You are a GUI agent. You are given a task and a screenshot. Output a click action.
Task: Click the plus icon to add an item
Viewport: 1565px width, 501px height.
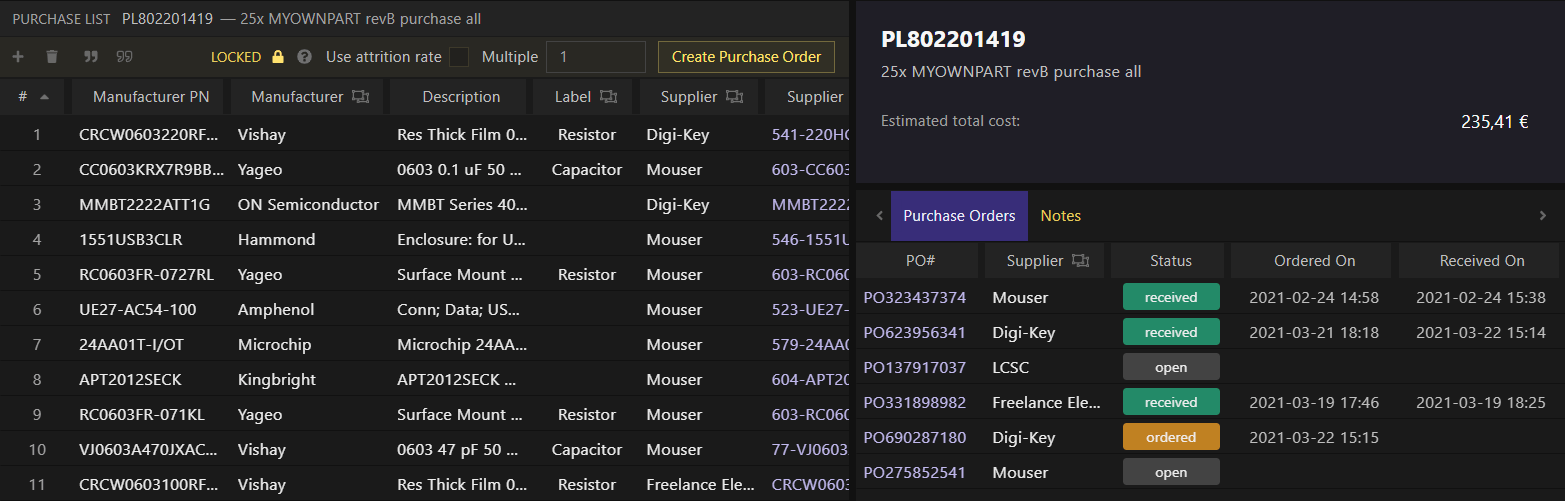18,57
